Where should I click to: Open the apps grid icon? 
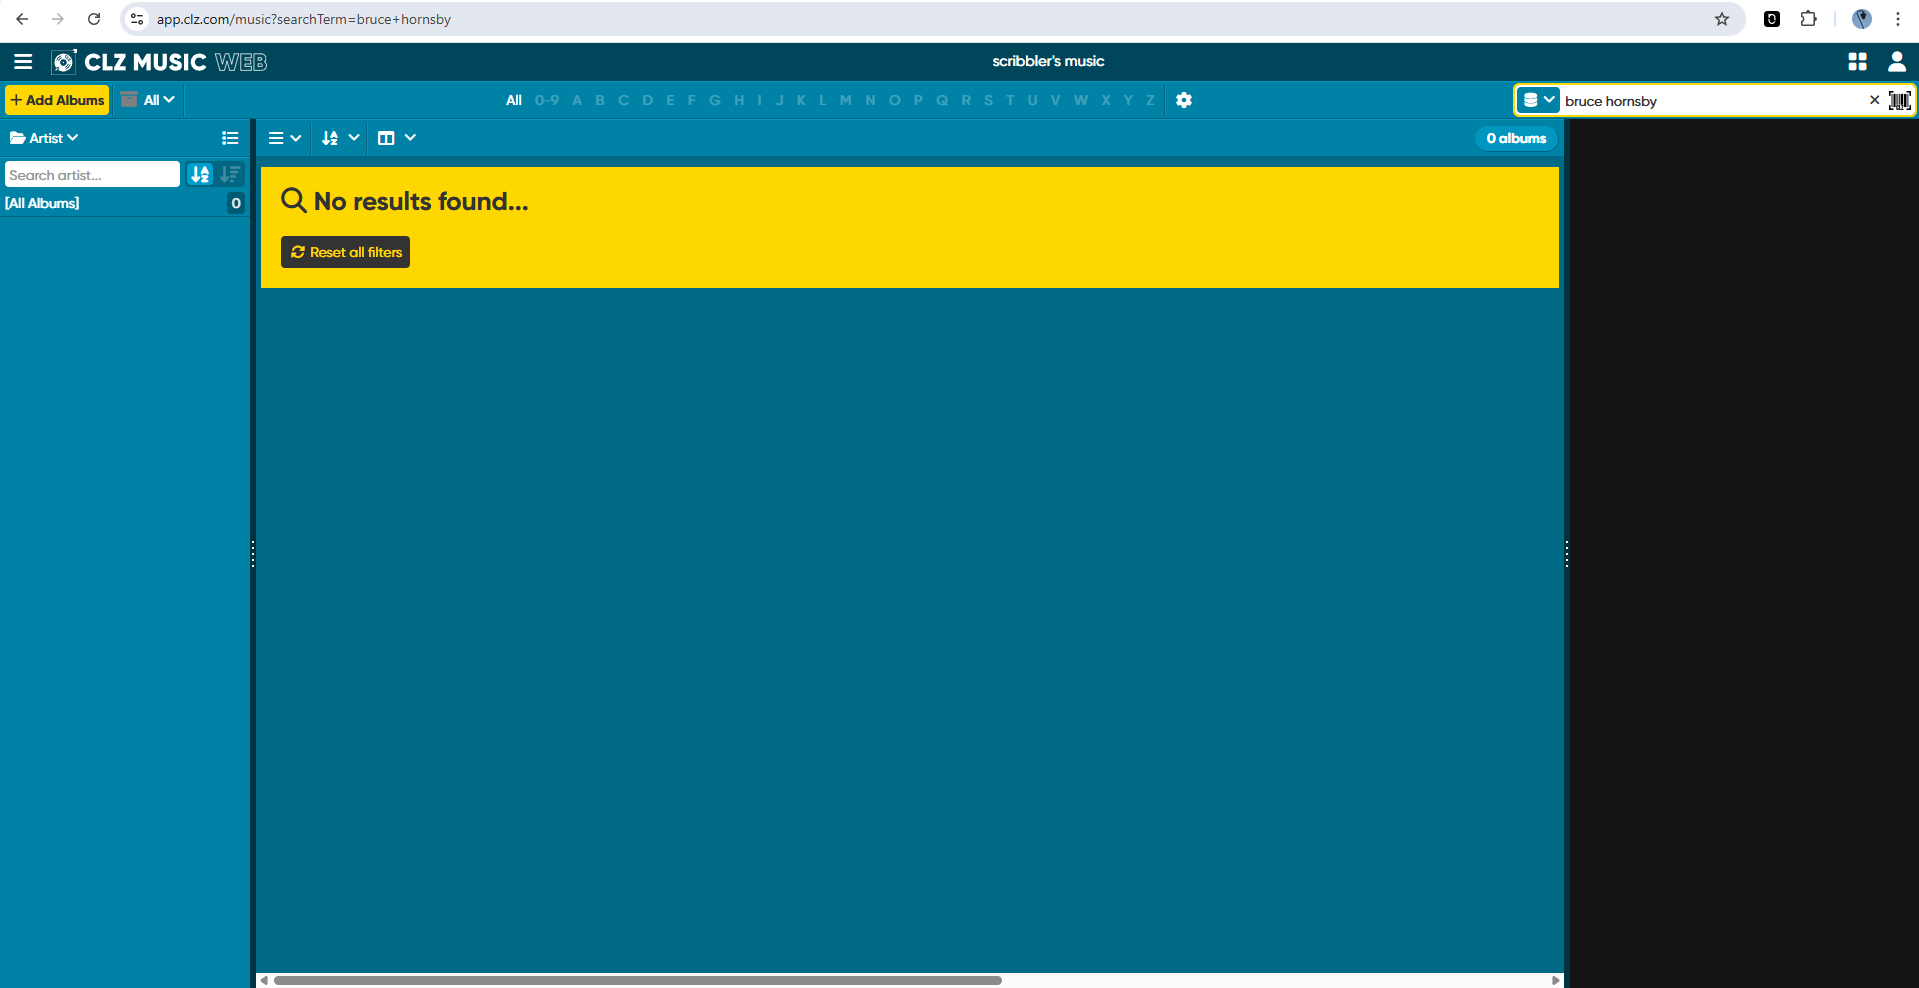[x=1857, y=62]
